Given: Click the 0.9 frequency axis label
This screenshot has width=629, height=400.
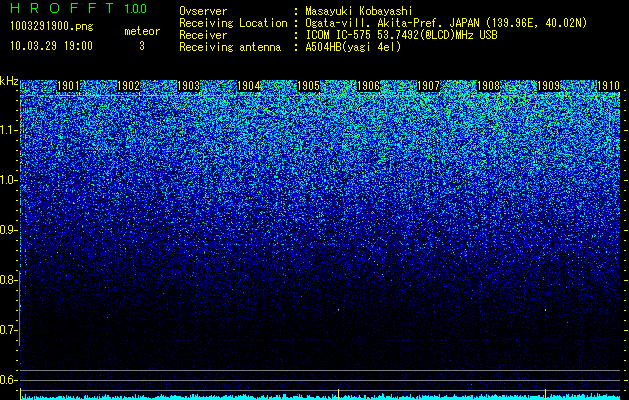Looking at the screenshot, I should [8, 230].
